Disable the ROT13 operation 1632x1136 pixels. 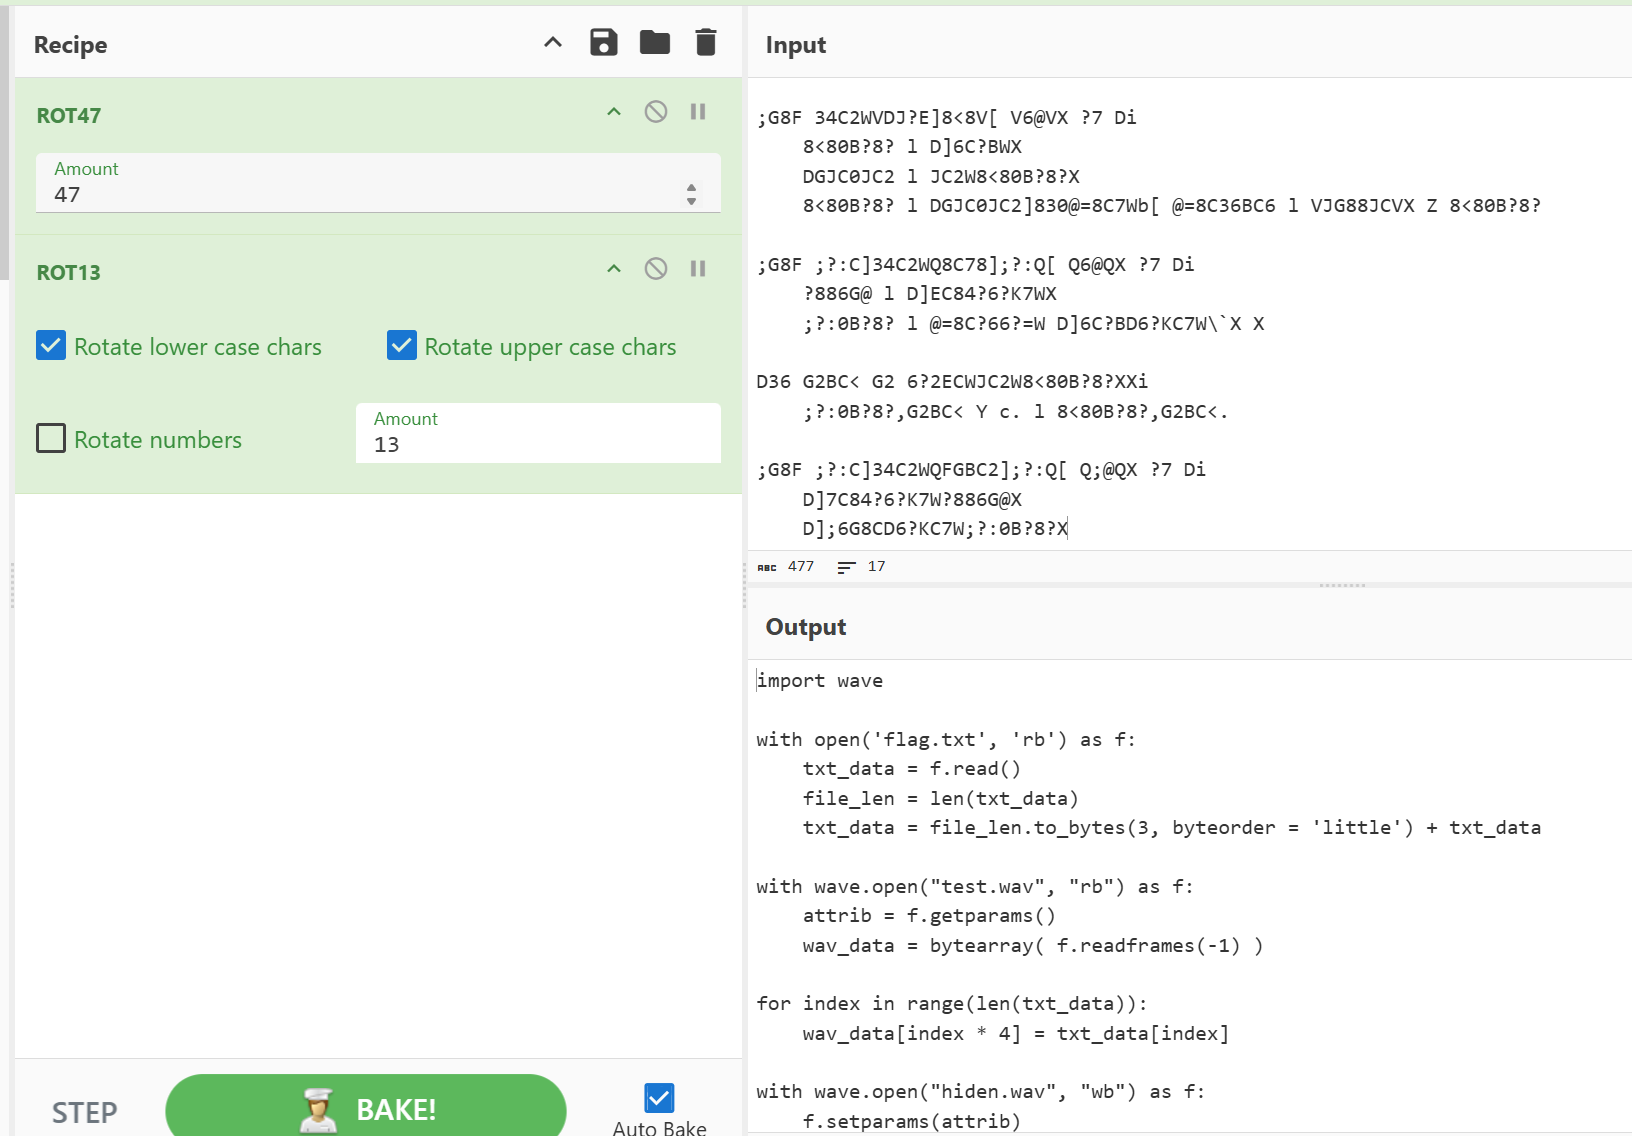(x=656, y=269)
